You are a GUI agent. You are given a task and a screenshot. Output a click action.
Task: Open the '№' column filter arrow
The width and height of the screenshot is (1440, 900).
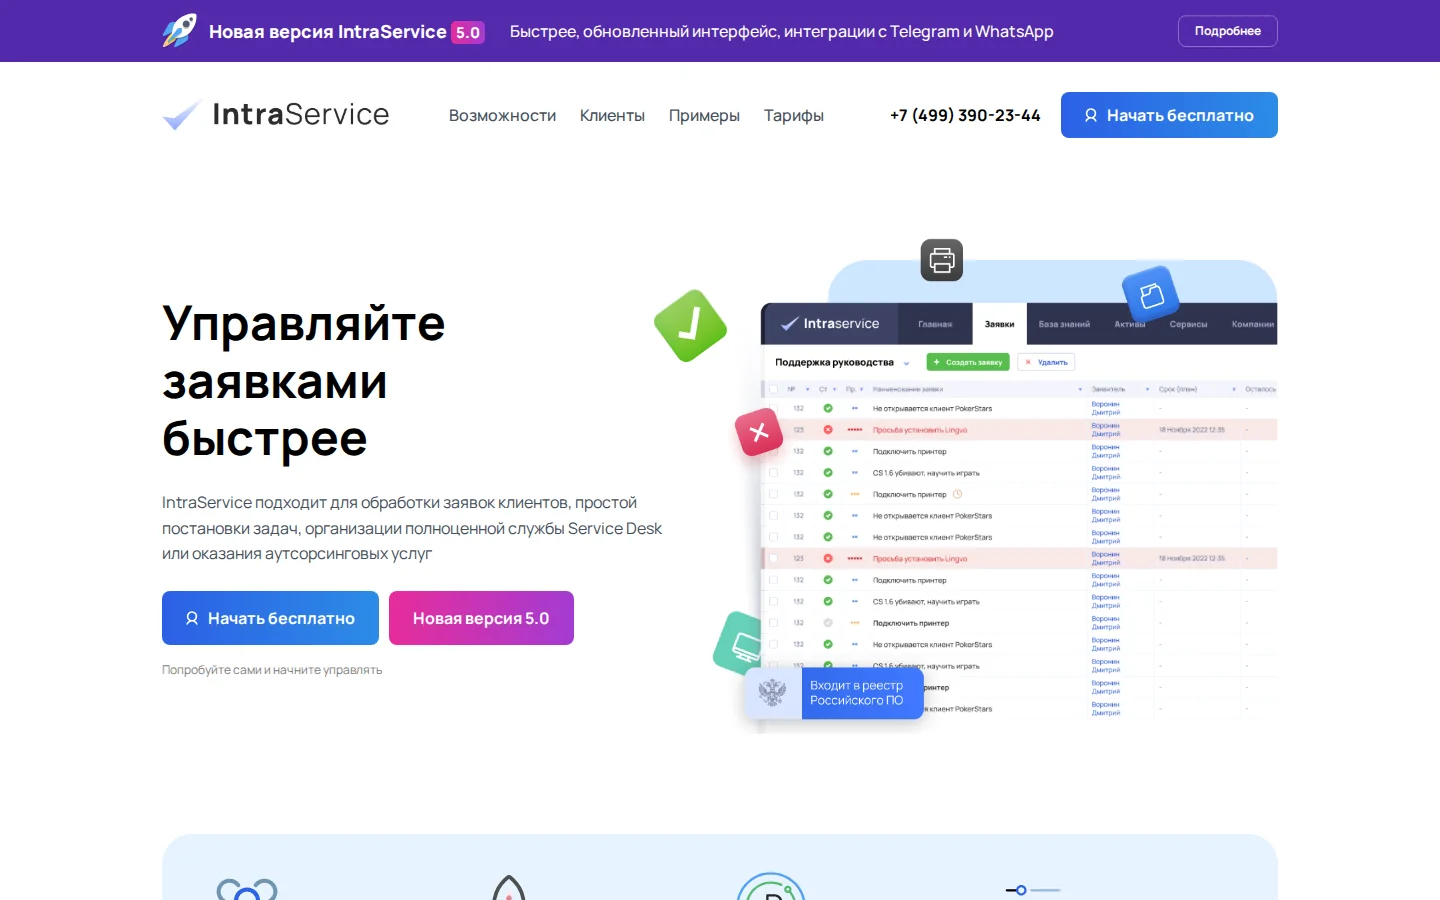point(807,389)
